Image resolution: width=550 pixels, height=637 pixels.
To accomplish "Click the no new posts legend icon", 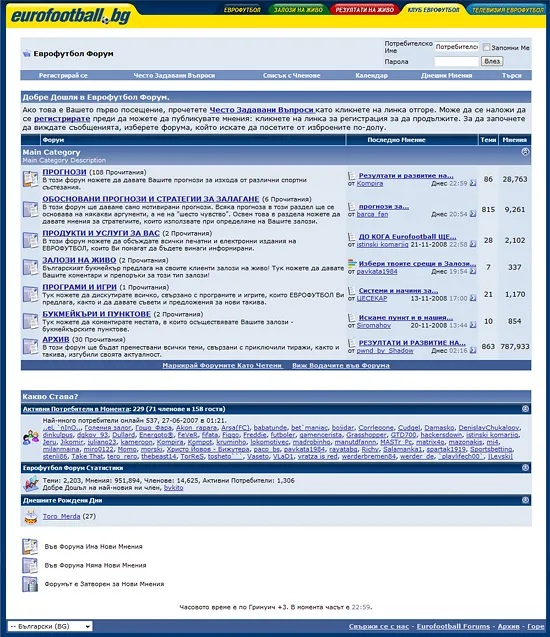I will click(30, 565).
